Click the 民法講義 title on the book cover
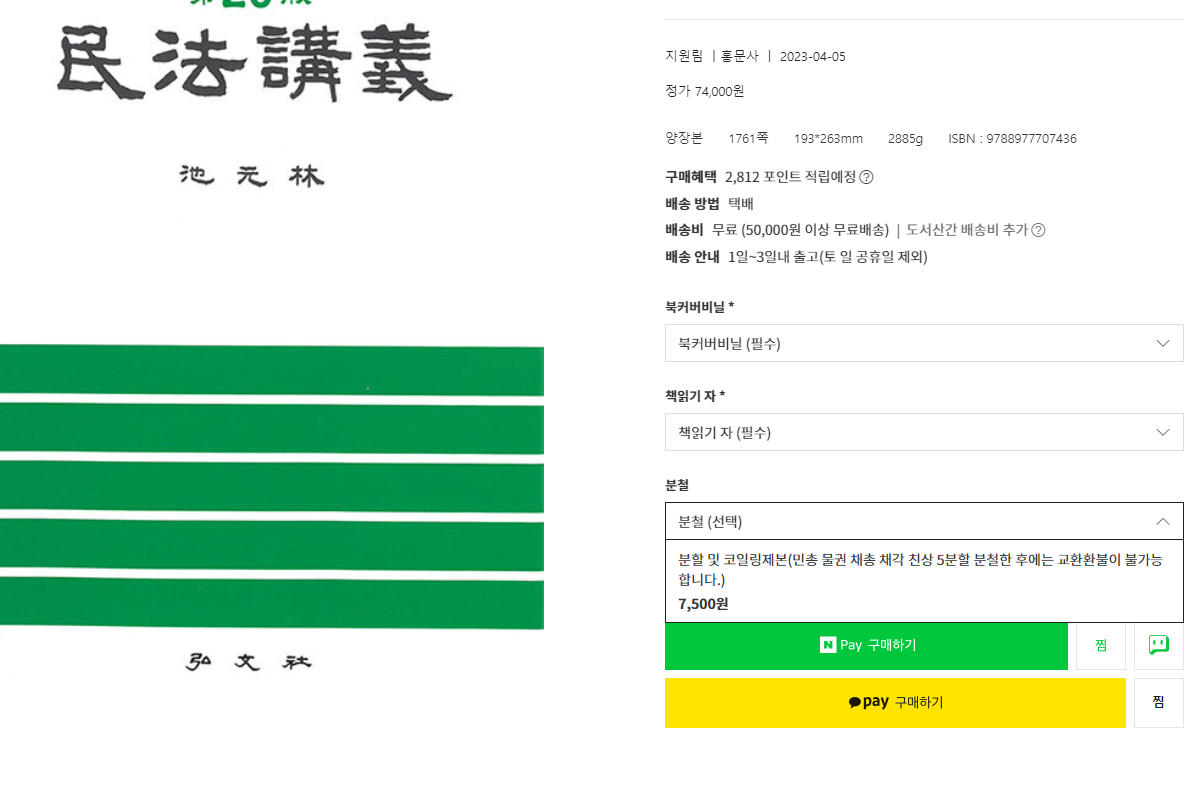1198x786 pixels. pyautogui.click(x=255, y=65)
